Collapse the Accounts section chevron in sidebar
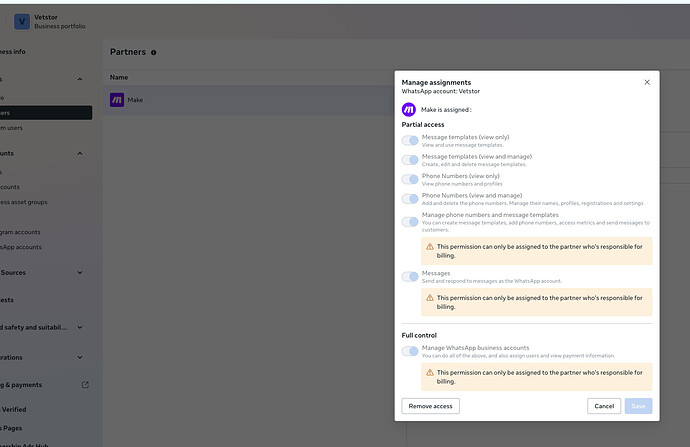690x447 pixels. [80, 154]
